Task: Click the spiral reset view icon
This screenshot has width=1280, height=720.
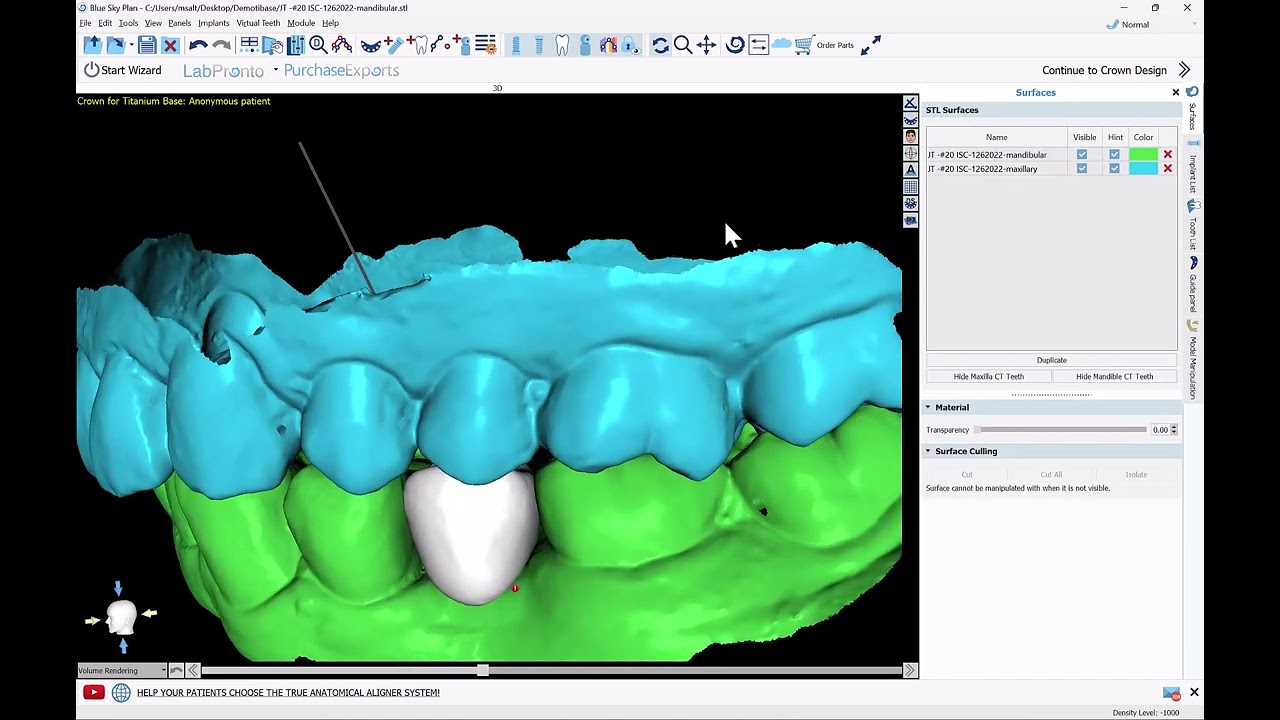Action: (735, 45)
